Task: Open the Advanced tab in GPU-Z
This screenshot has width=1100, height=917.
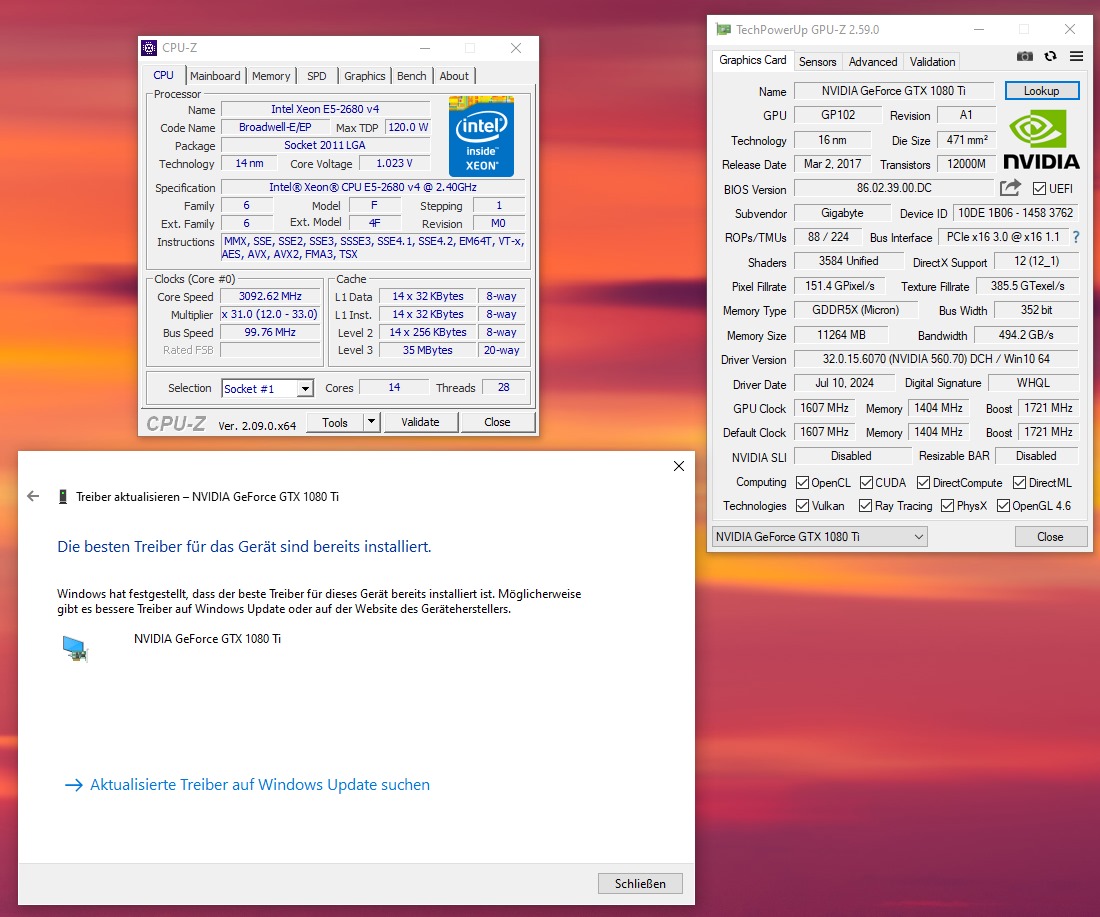Action: click(x=873, y=62)
